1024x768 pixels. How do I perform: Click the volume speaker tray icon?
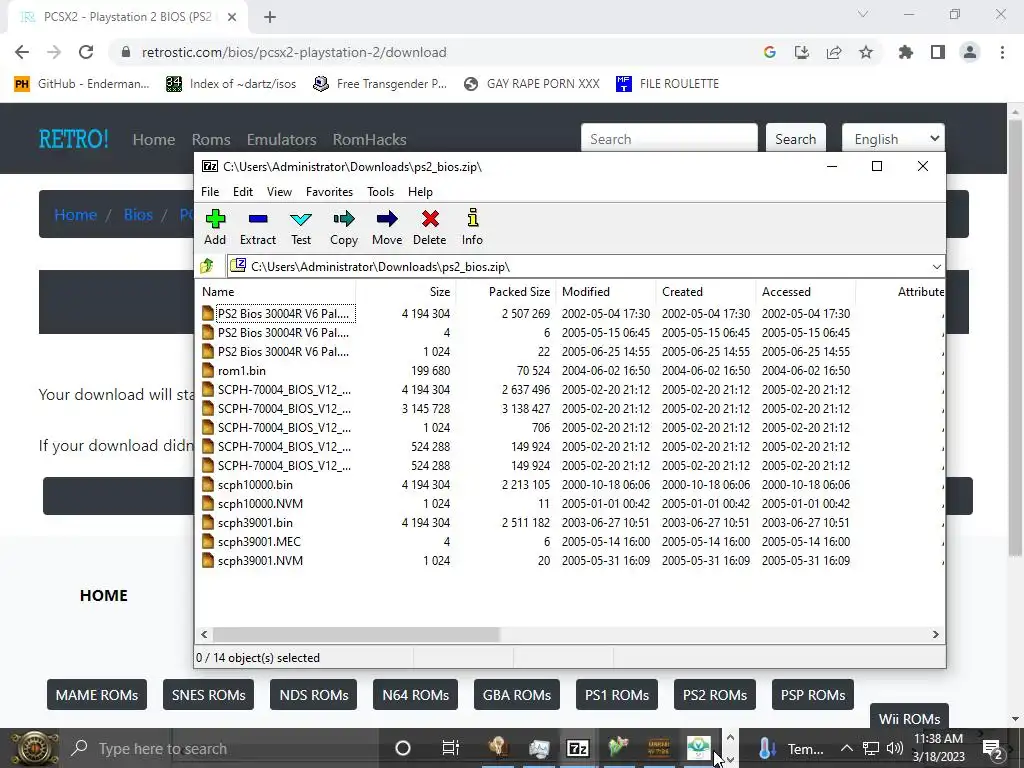coord(895,748)
